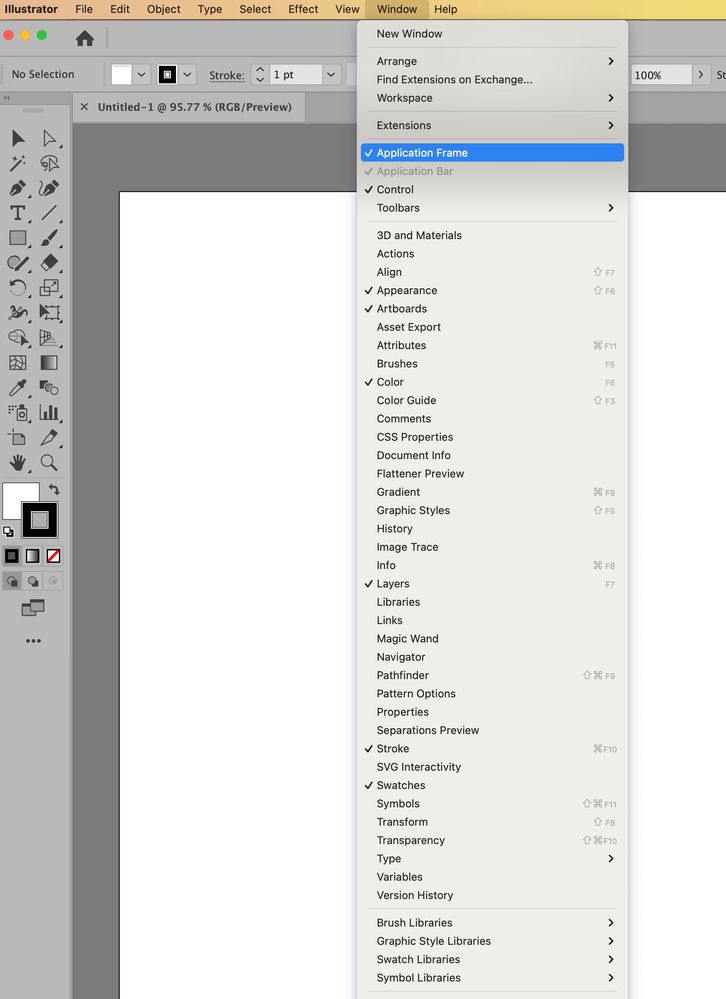Toggle the Layers panel item
726x999 pixels.
tap(492, 584)
